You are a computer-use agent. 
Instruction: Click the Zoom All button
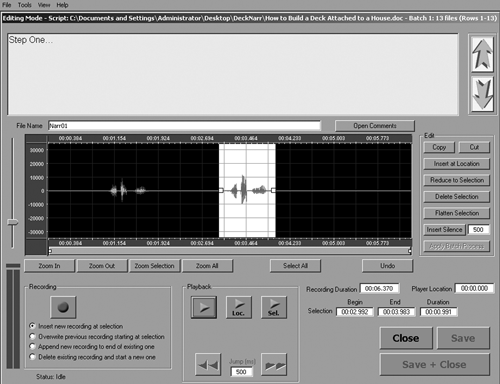tap(207, 266)
